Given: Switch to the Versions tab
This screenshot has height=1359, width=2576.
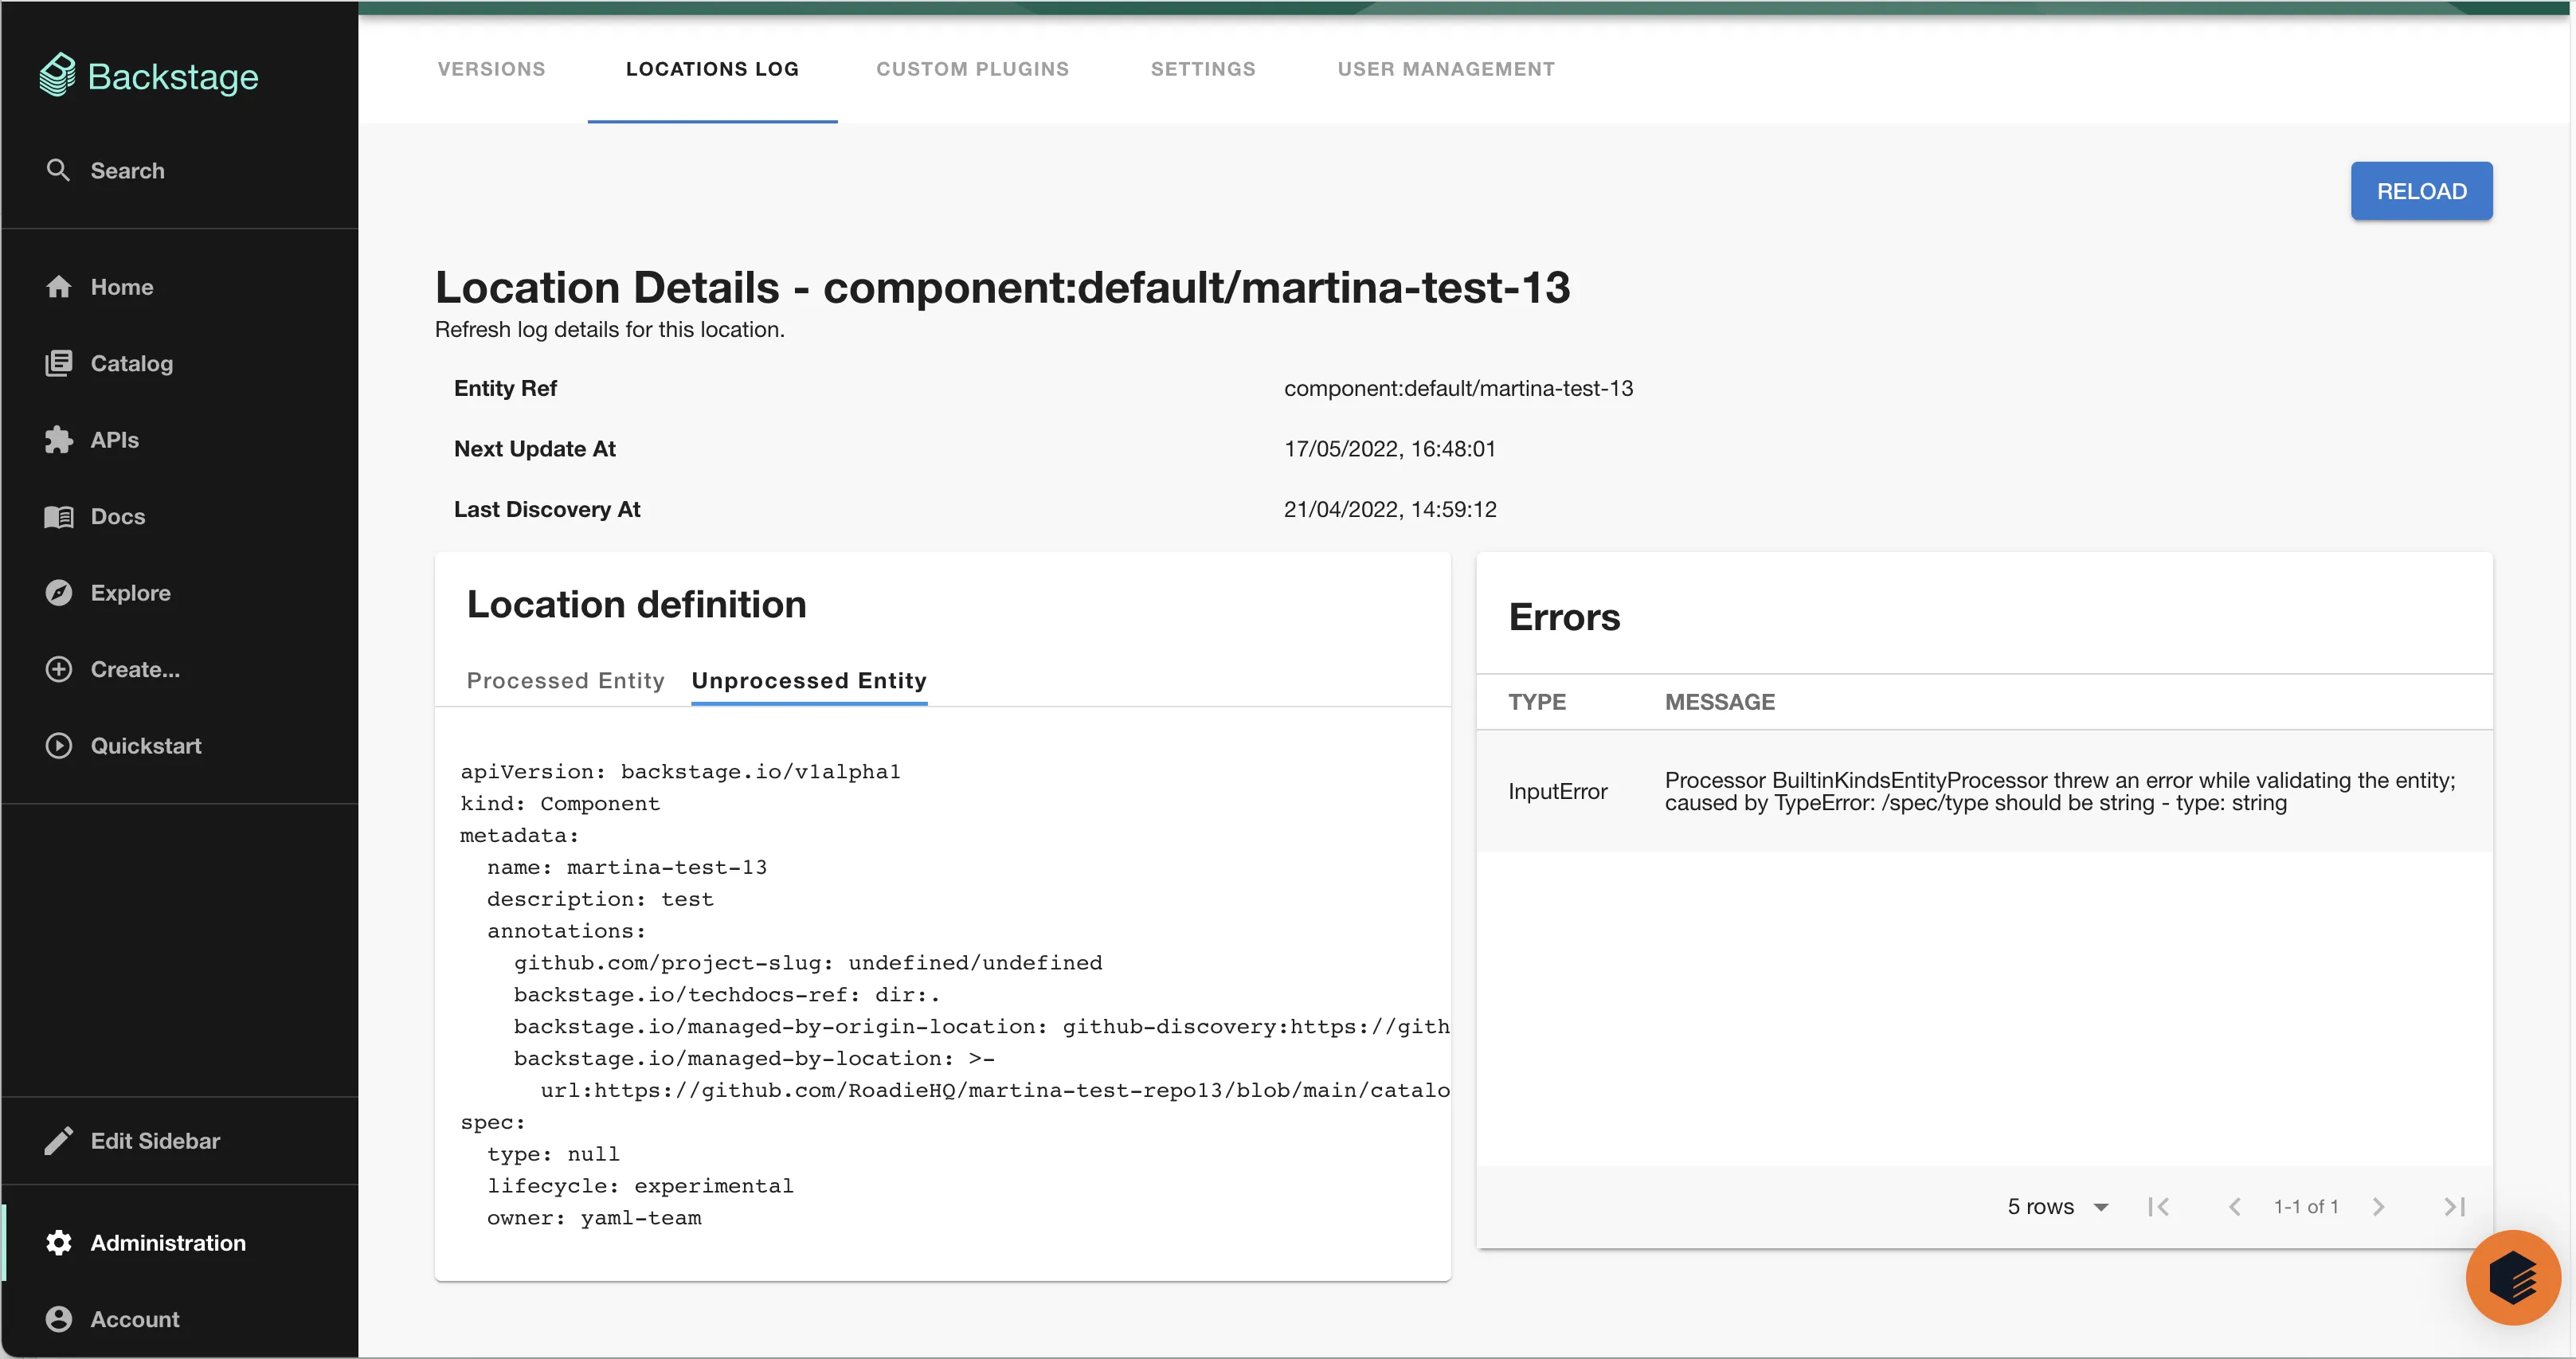Looking at the screenshot, I should click(x=491, y=69).
